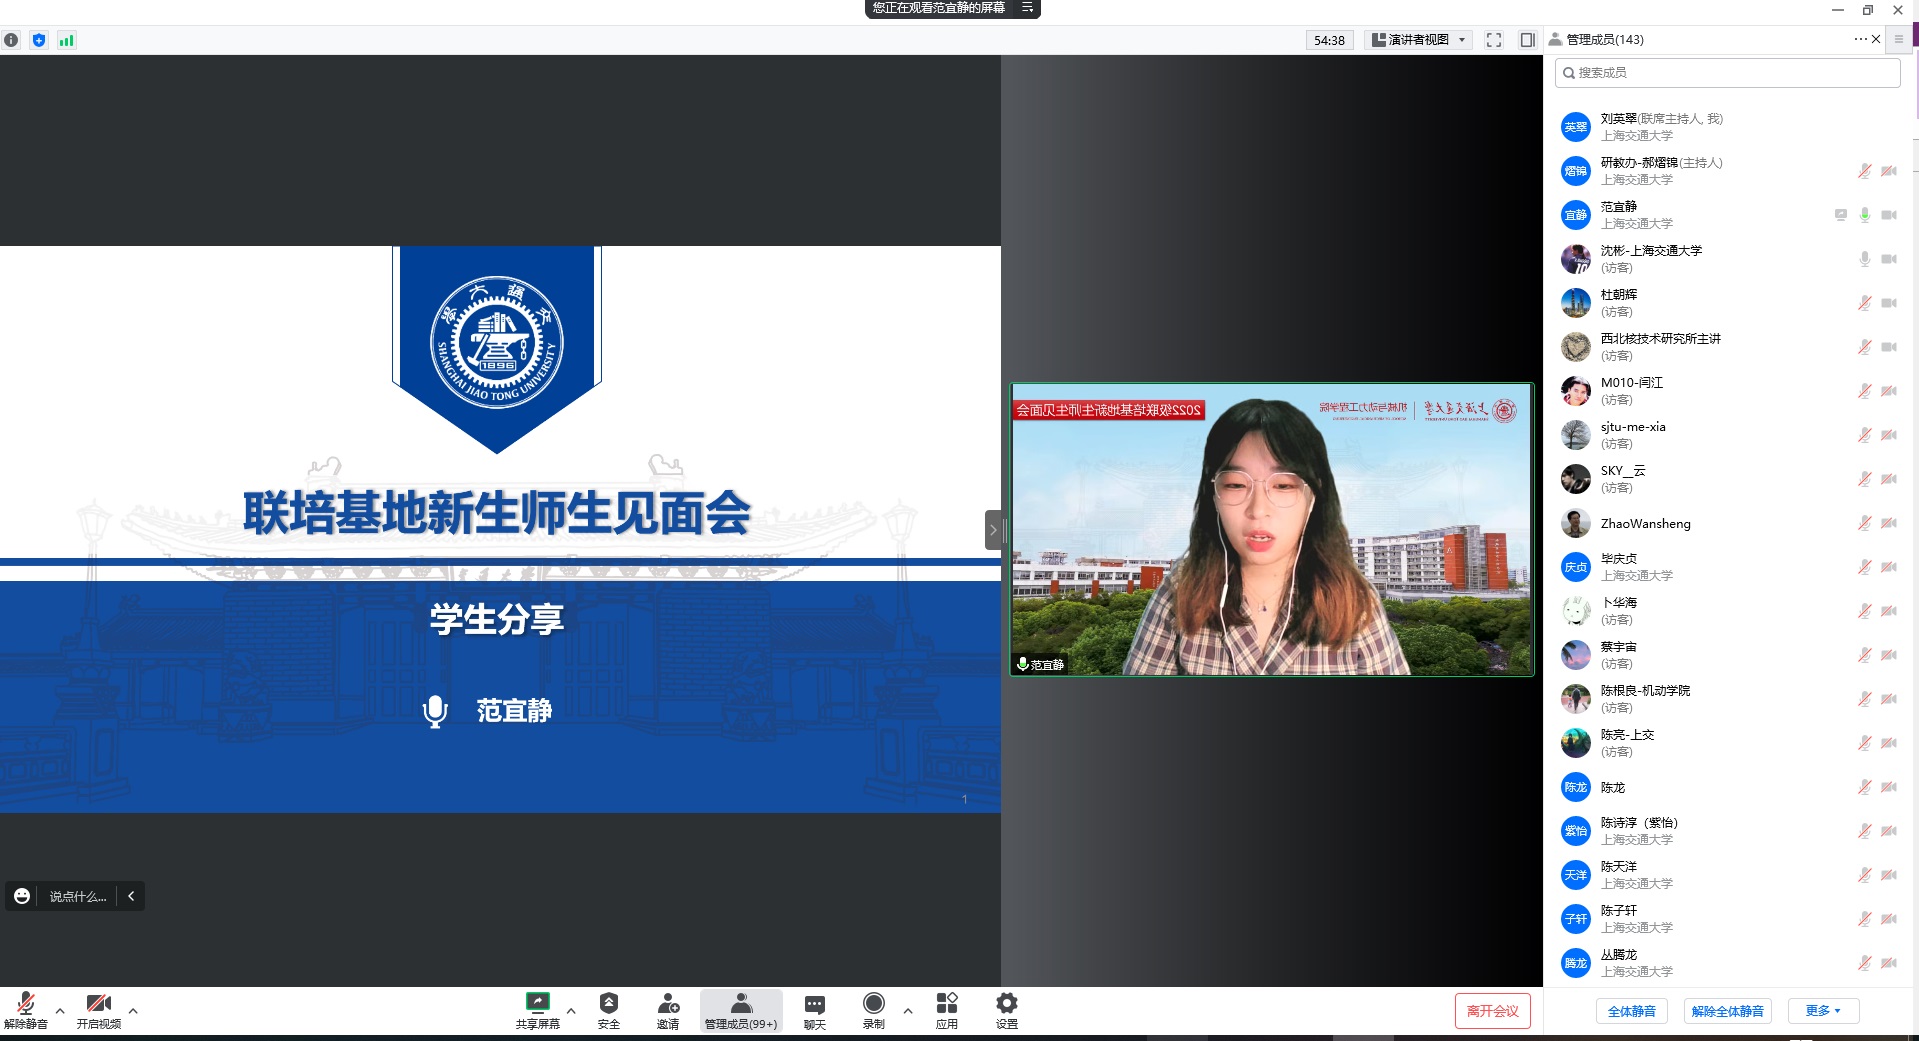Start recording with the 录制 button
This screenshot has height=1041, width=1919.
tap(873, 1009)
